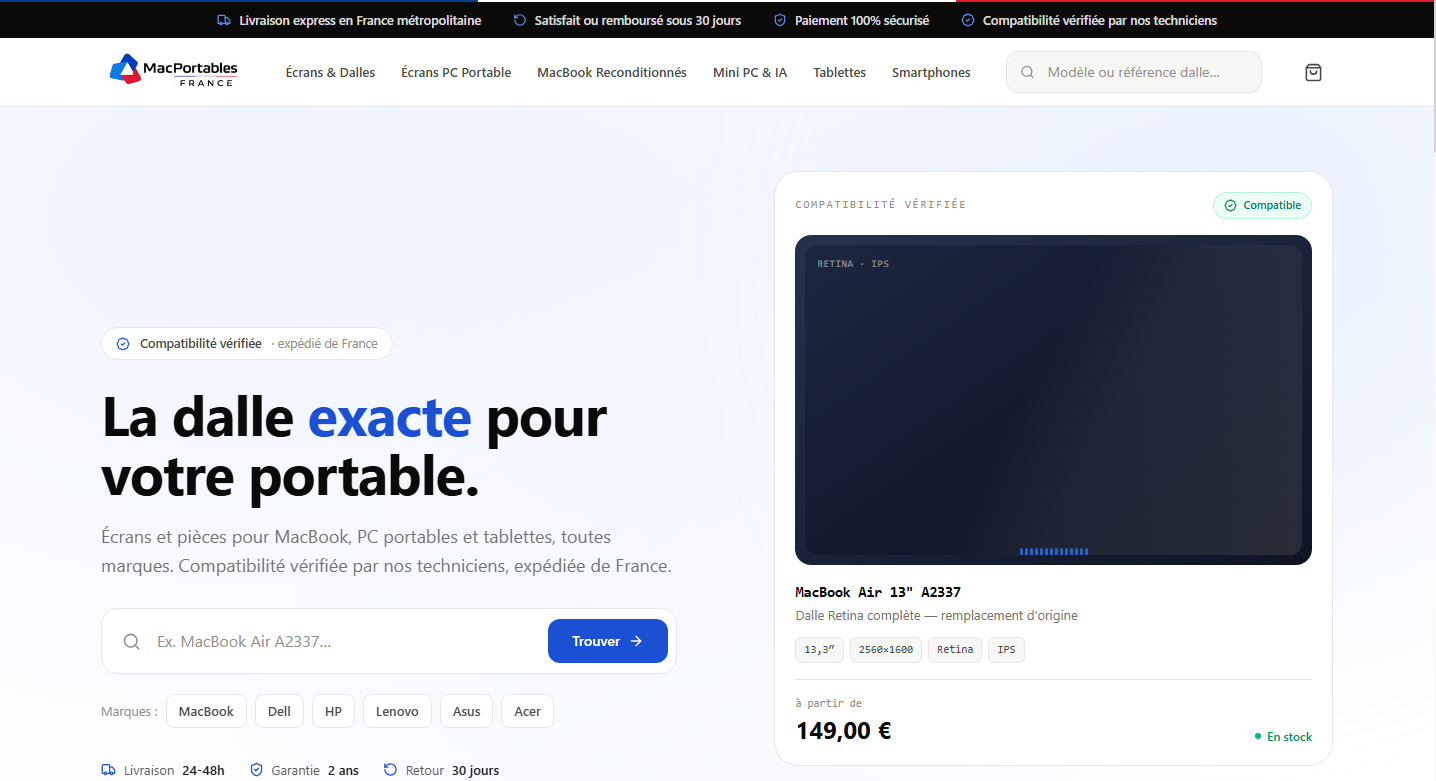Click the header search magnifier icon
Image resolution: width=1436 pixels, height=781 pixels.
[x=1027, y=72]
